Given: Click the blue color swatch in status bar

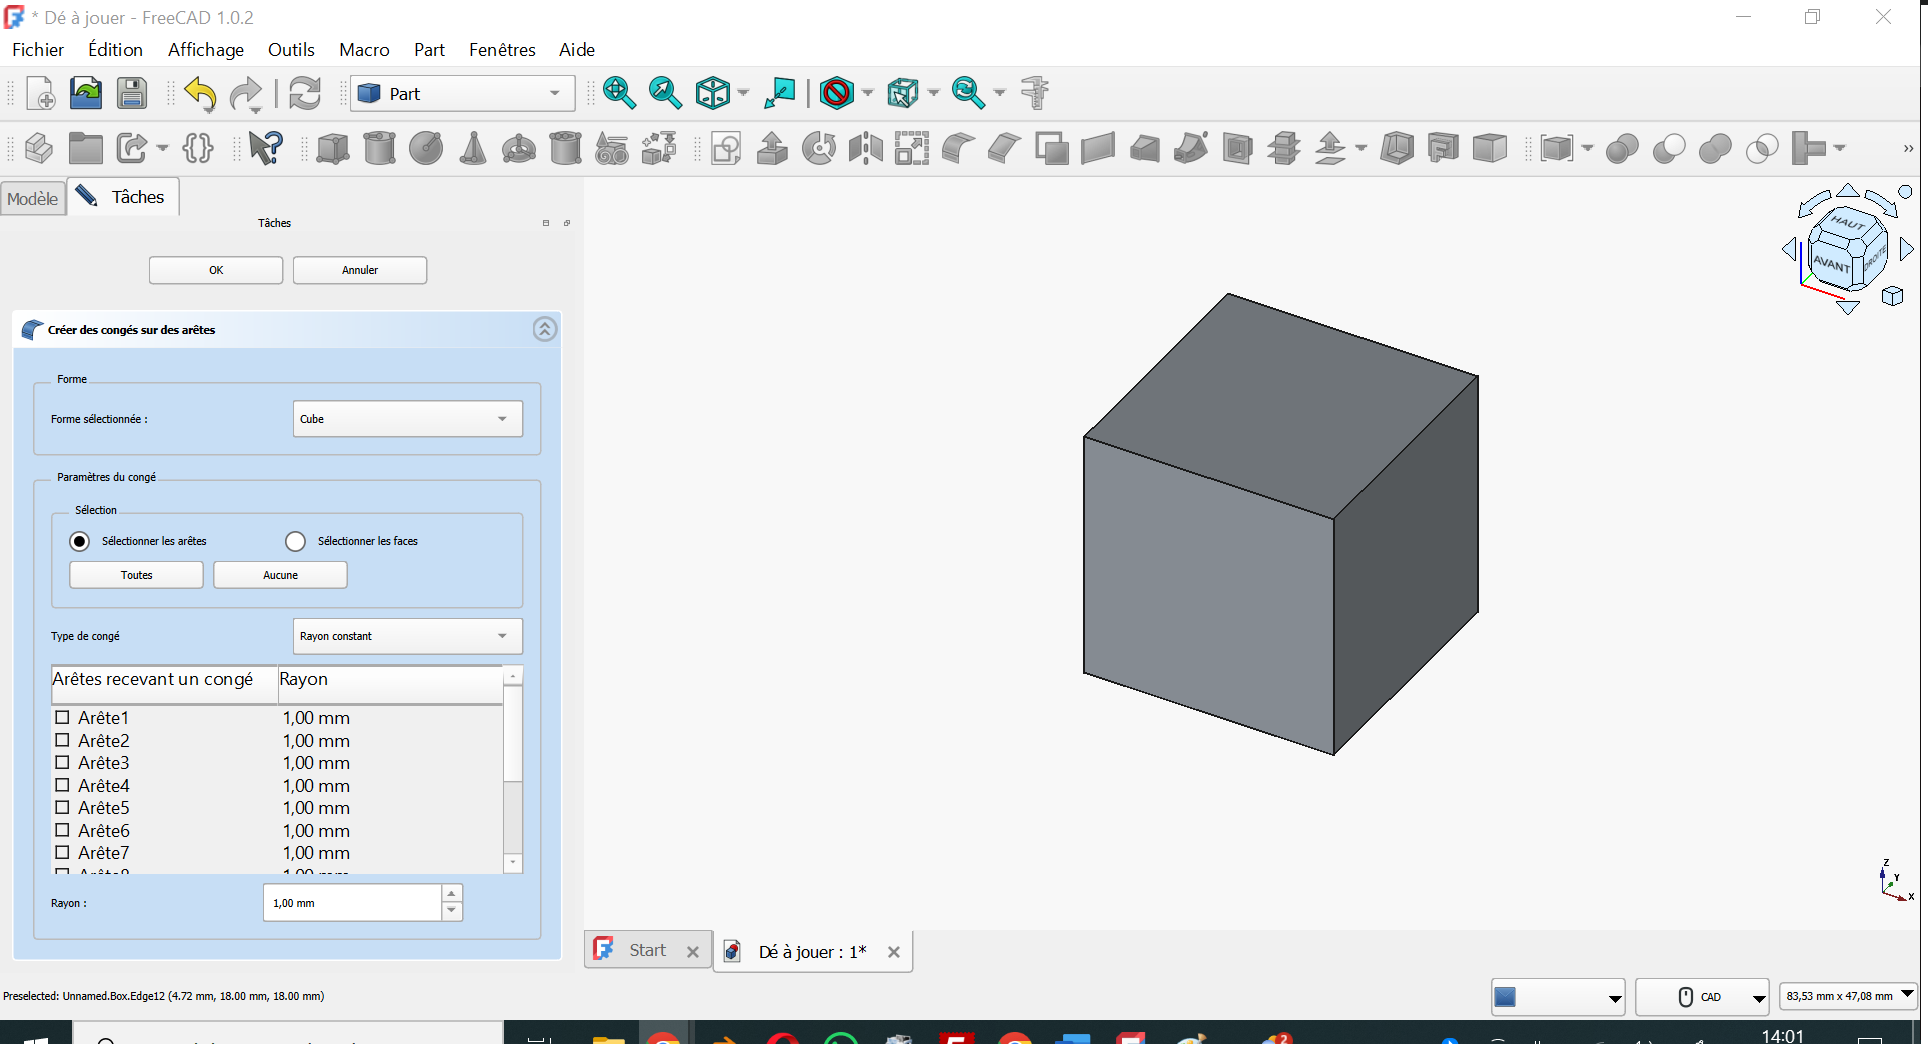Looking at the screenshot, I should pyautogui.click(x=1505, y=997).
